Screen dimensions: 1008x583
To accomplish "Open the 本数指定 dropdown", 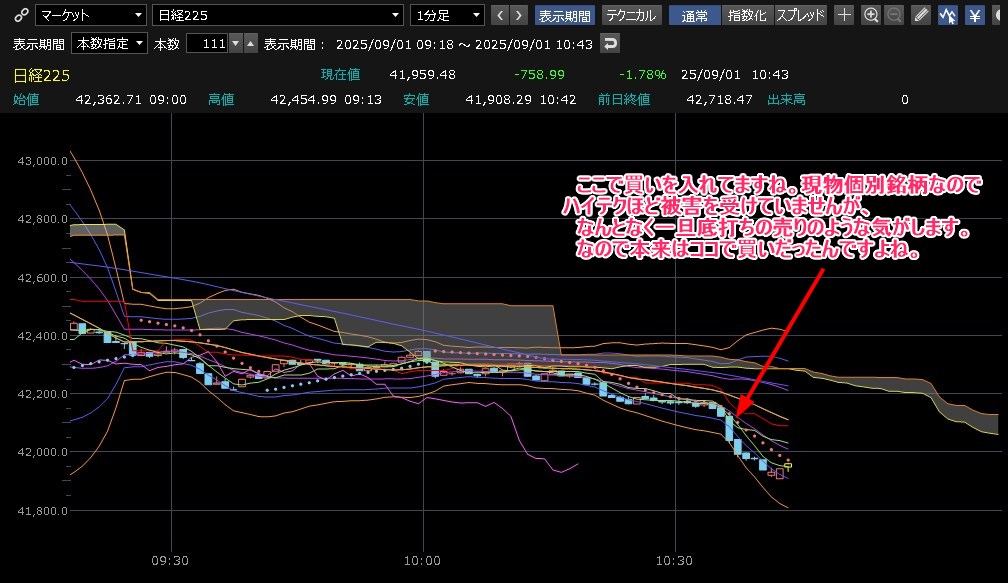I will tap(109, 43).
